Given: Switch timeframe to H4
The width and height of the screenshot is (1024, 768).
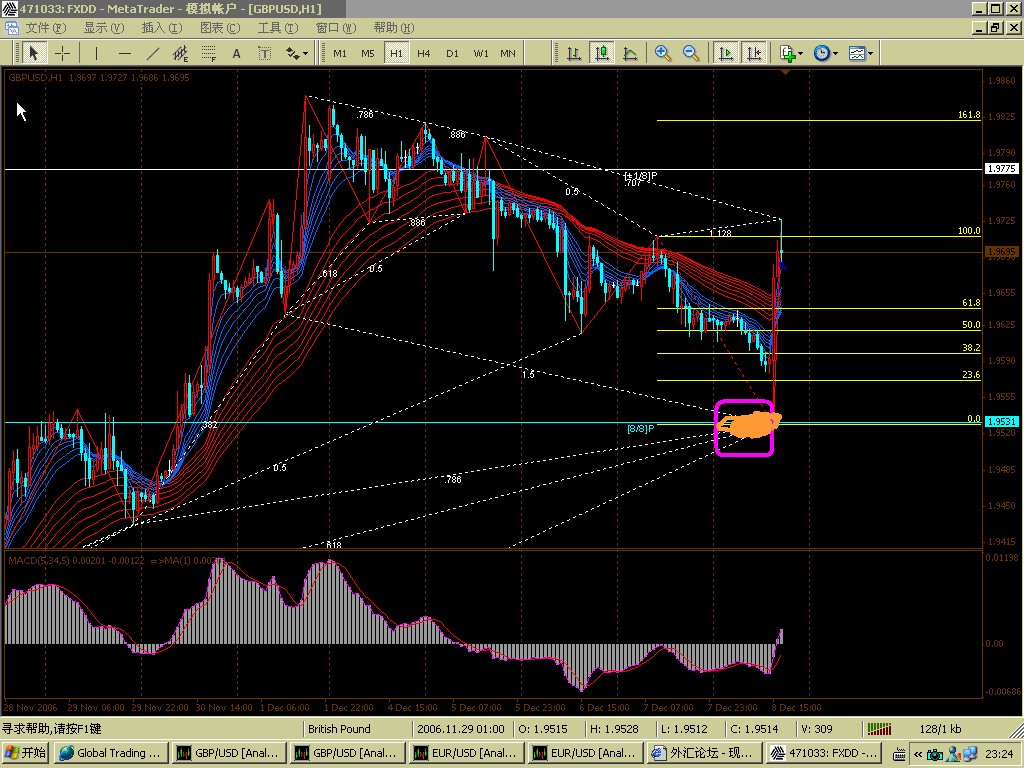Looking at the screenshot, I should 424,53.
